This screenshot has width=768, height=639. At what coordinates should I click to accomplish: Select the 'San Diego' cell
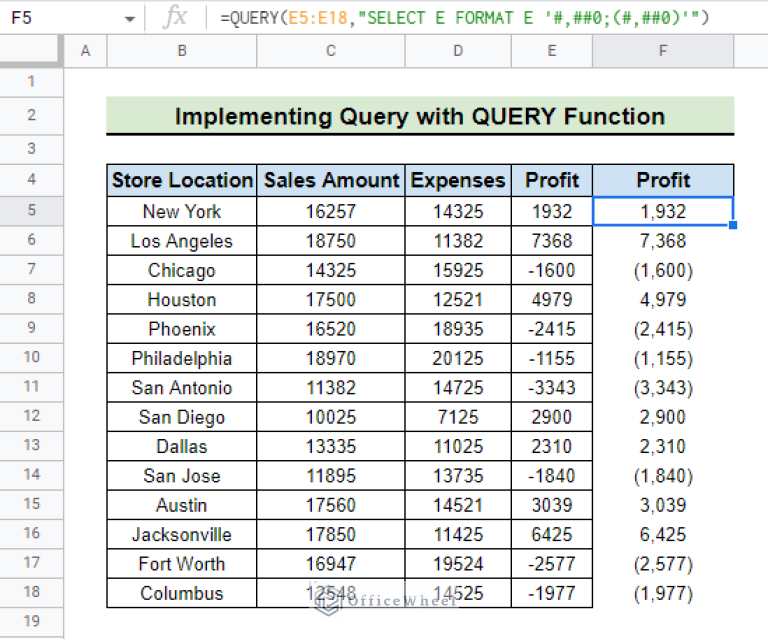pyautogui.click(x=182, y=417)
